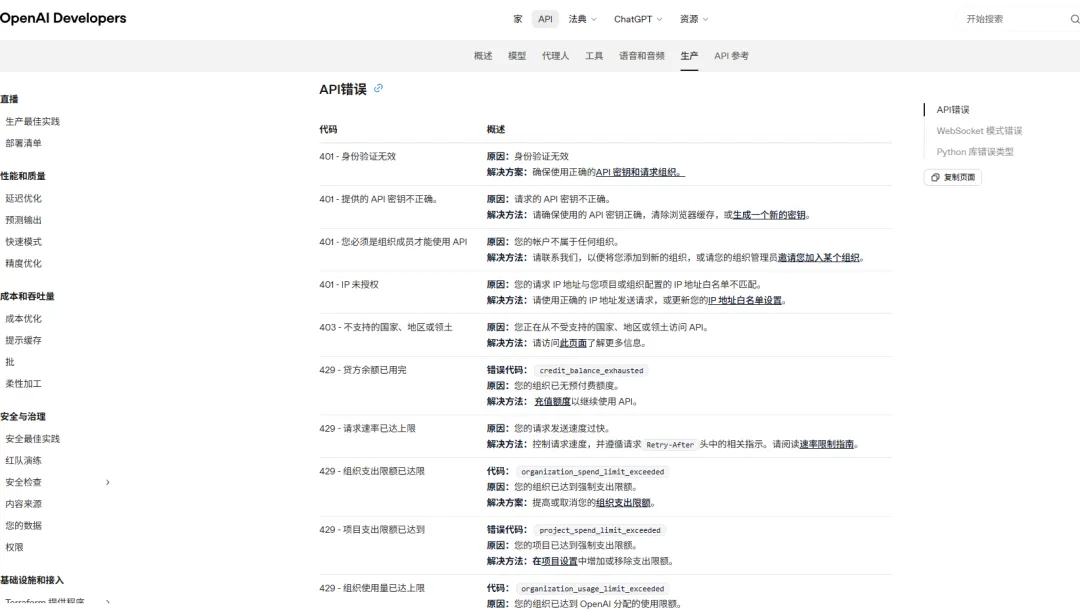Click the 429 - 项目支出限额已达到 table cell

(x=372, y=530)
